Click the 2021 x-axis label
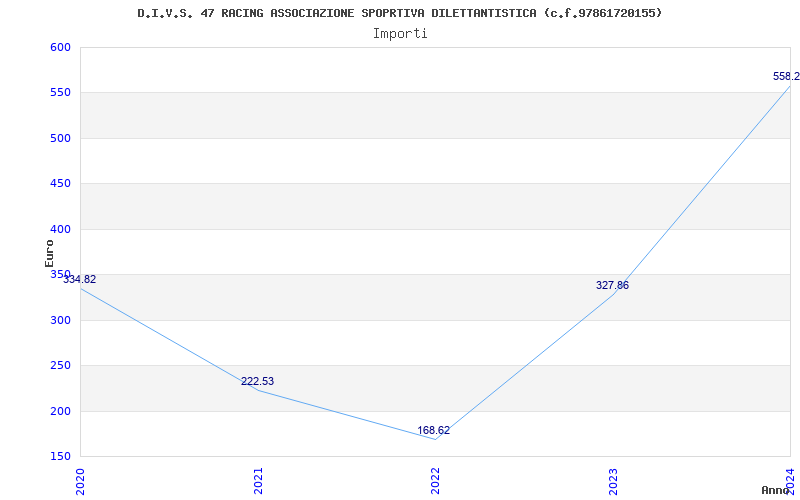Image resolution: width=800 pixels, height=500 pixels. pyautogui.click(x=259, y=480)
